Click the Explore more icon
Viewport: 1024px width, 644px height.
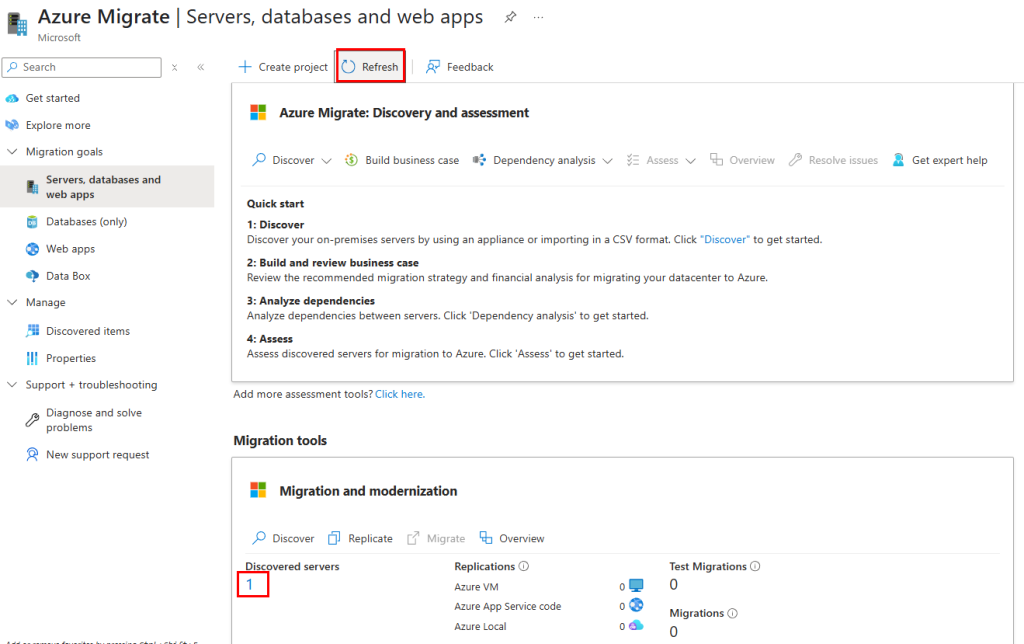click(12, 125)
